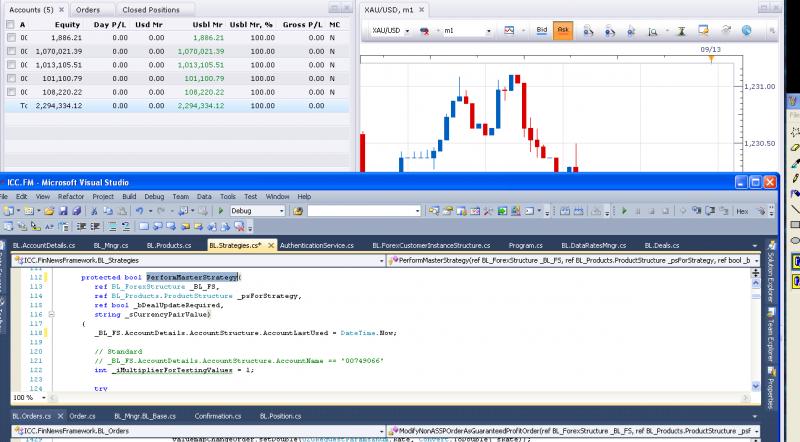This screenshot has width=800, height=442.
Task: Open the Refactor menu in Visual Studio
Action: click(x=71, y=197)
